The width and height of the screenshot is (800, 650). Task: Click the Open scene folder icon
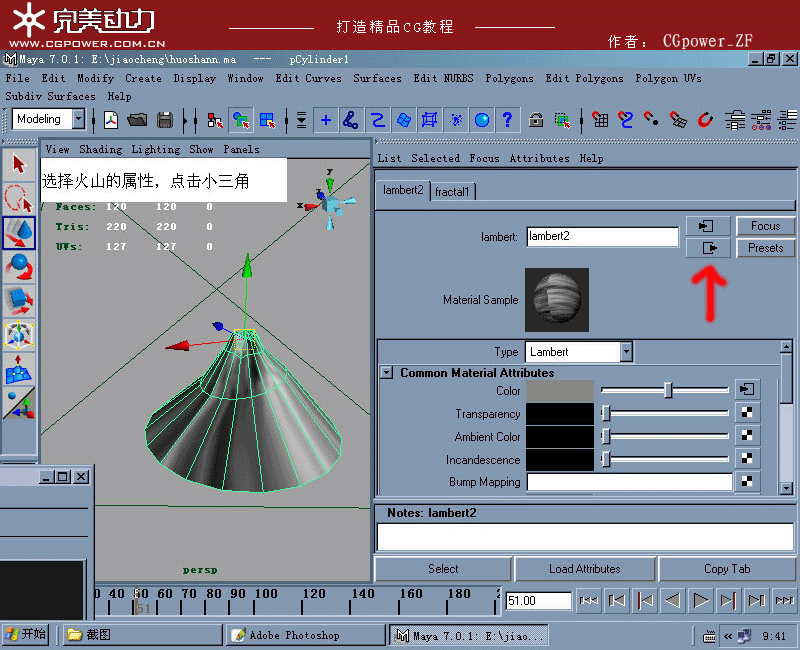[137, 120]
